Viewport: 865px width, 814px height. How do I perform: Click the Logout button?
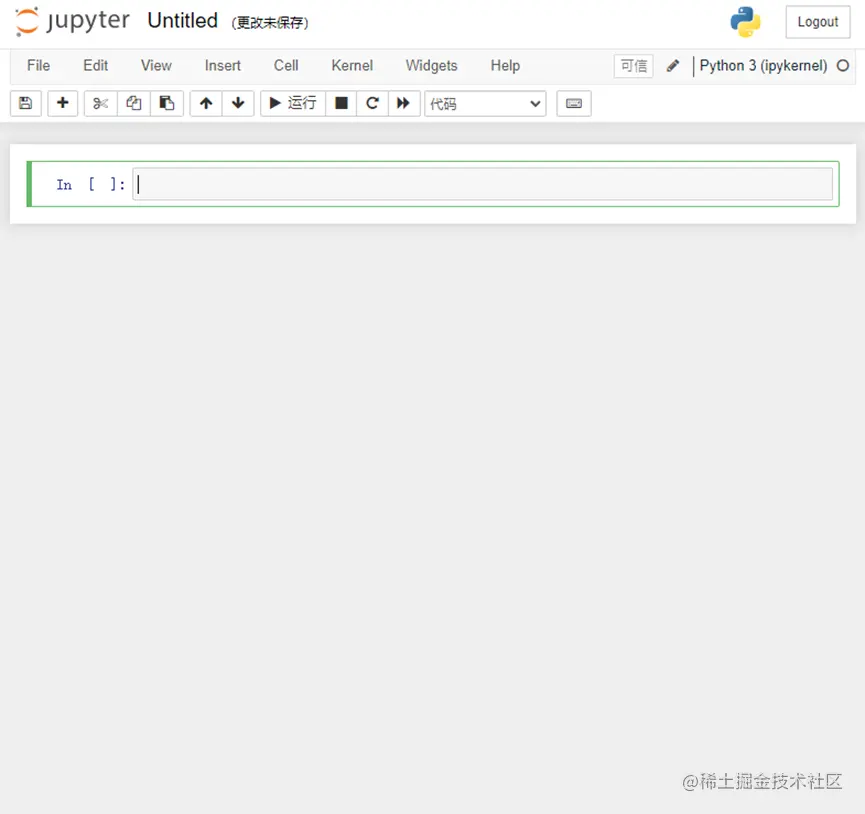click(818, 22)
